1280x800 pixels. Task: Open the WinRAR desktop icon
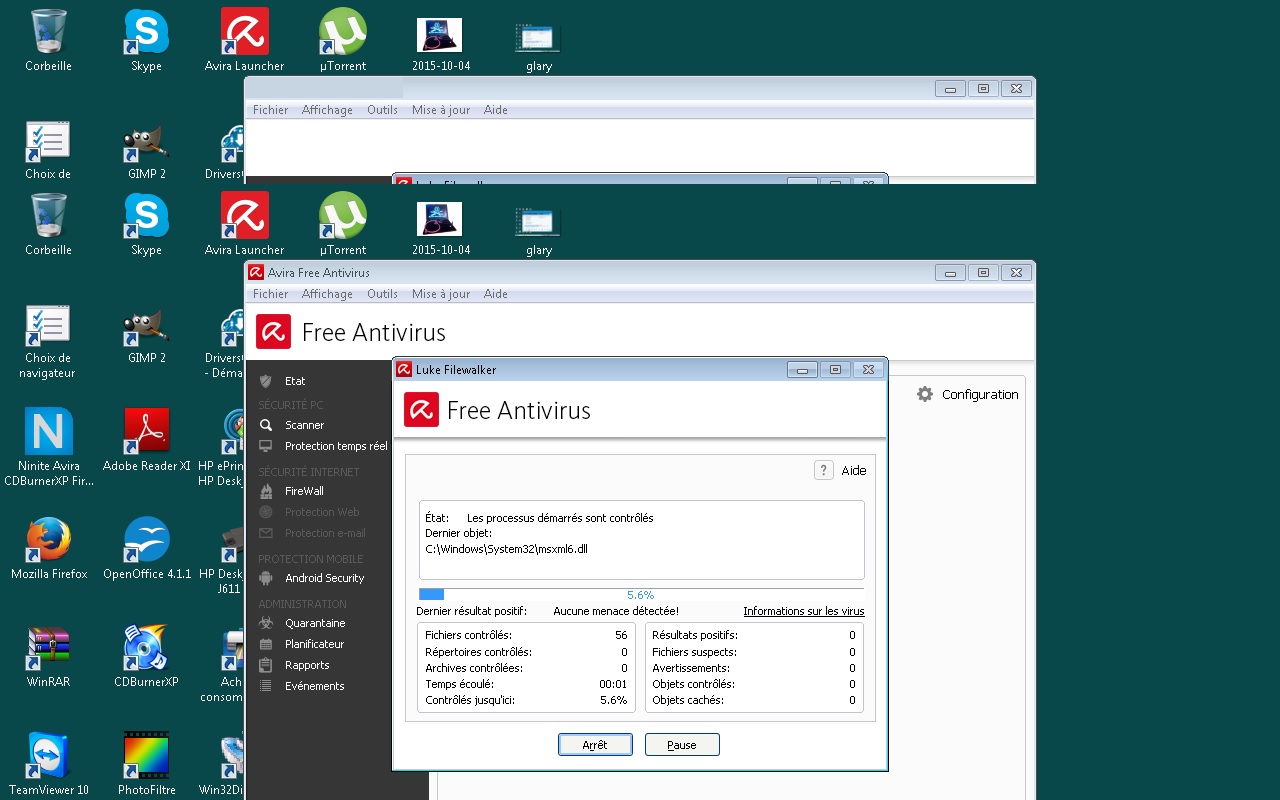49,649
